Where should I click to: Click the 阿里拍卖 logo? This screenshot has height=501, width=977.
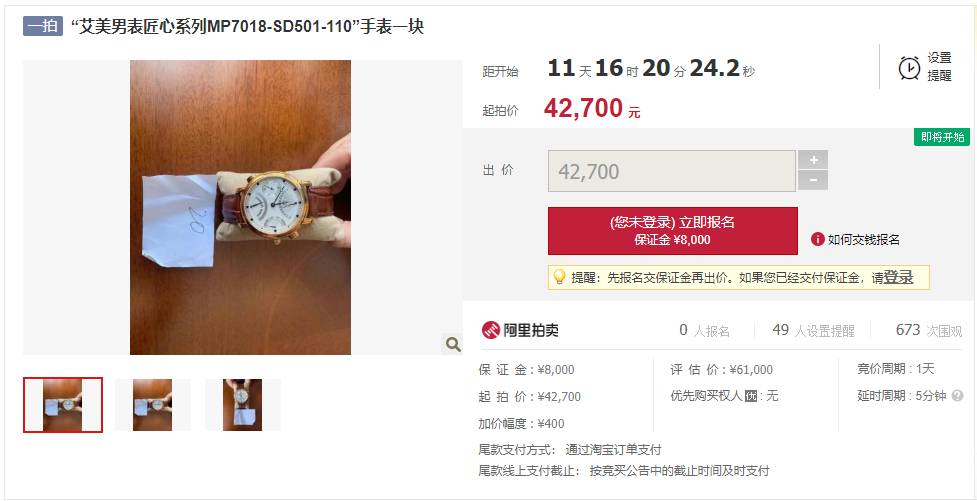[x=520, y=330]
